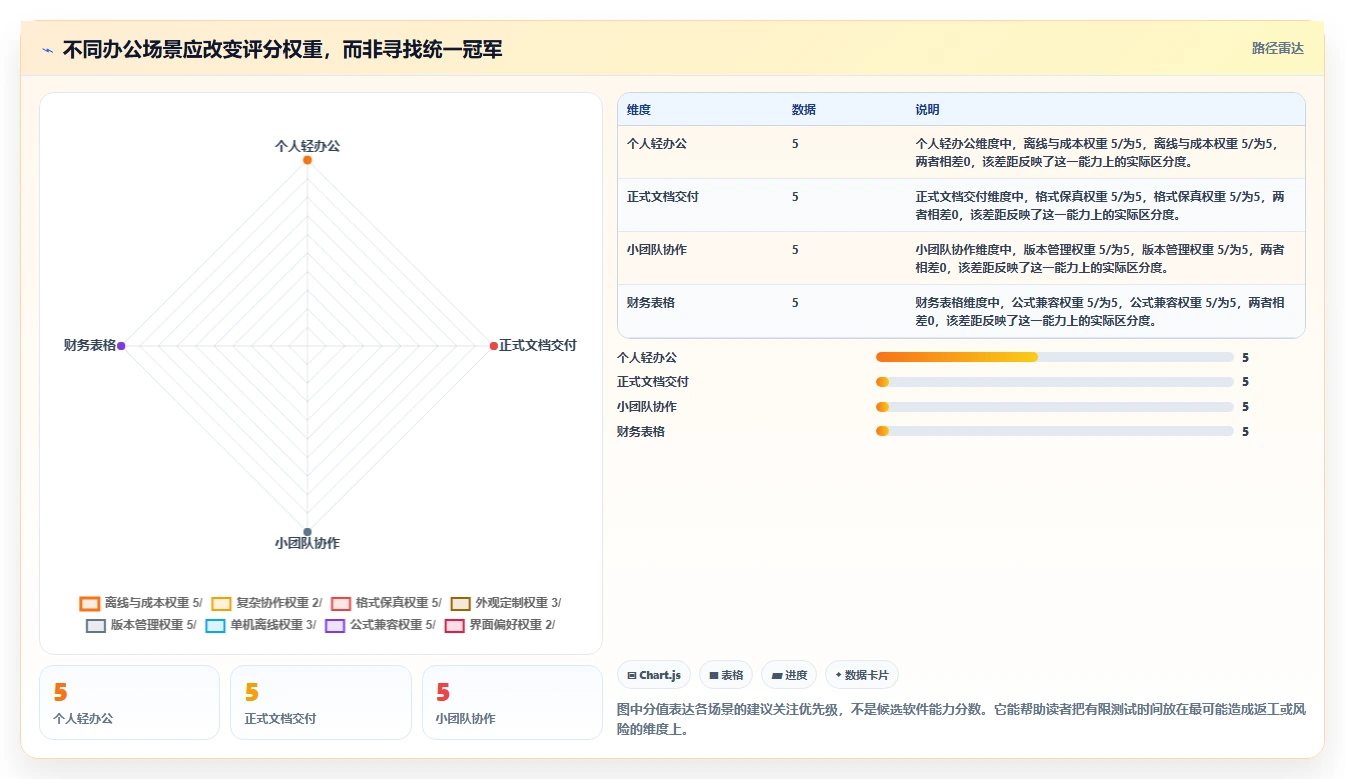Open the 个人轻办公 data card
Screen dimensions: 1345x779
[x=129, y=703]
